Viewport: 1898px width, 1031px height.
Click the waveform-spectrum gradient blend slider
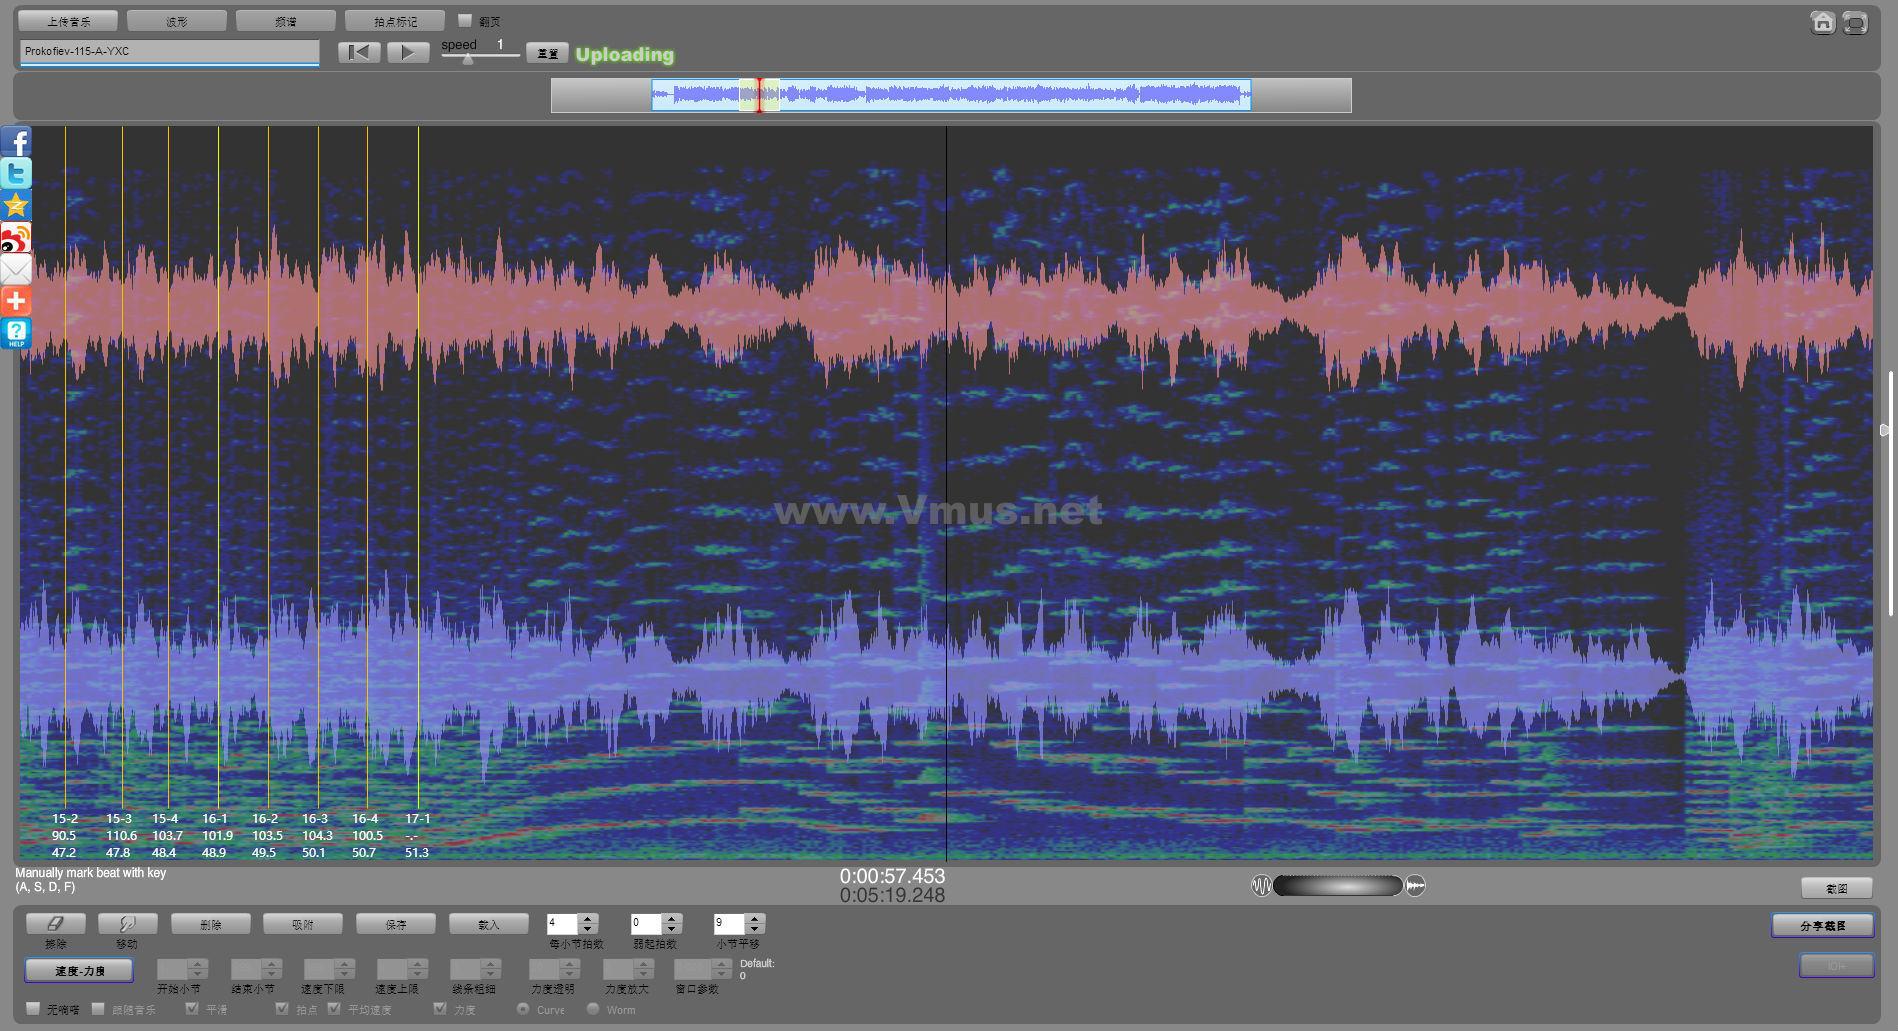[1338, 886]
